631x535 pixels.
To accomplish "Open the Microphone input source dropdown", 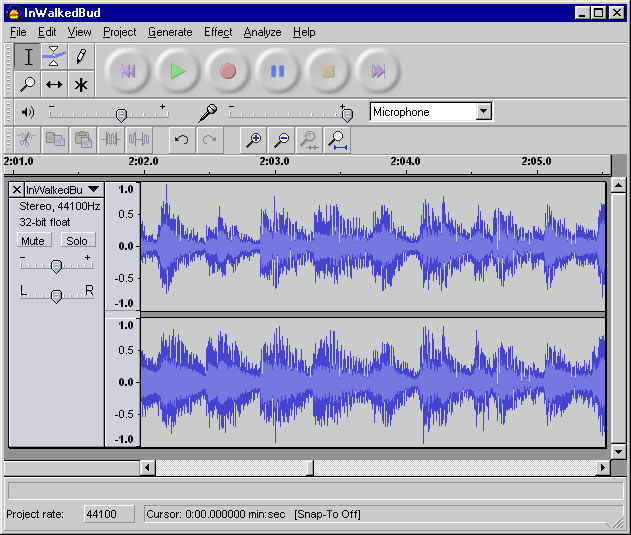I will [484, 112].
